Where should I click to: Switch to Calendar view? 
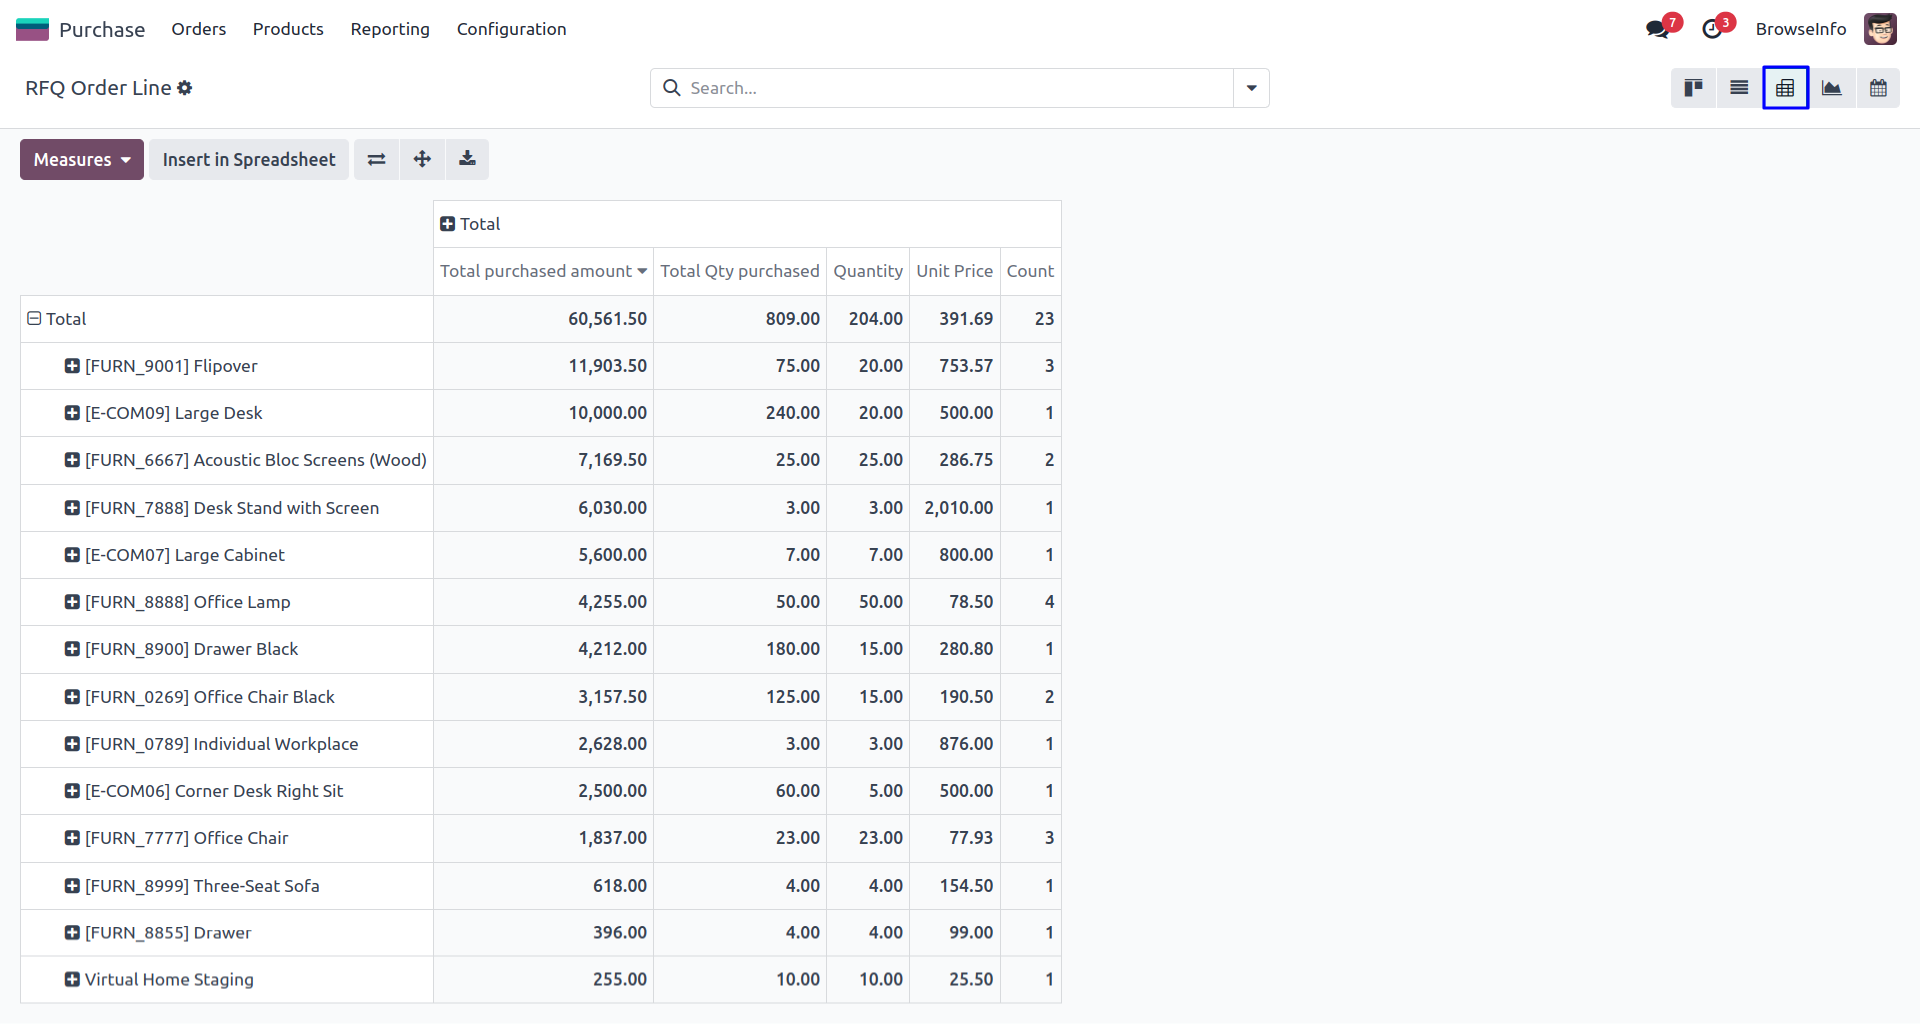1878,88
